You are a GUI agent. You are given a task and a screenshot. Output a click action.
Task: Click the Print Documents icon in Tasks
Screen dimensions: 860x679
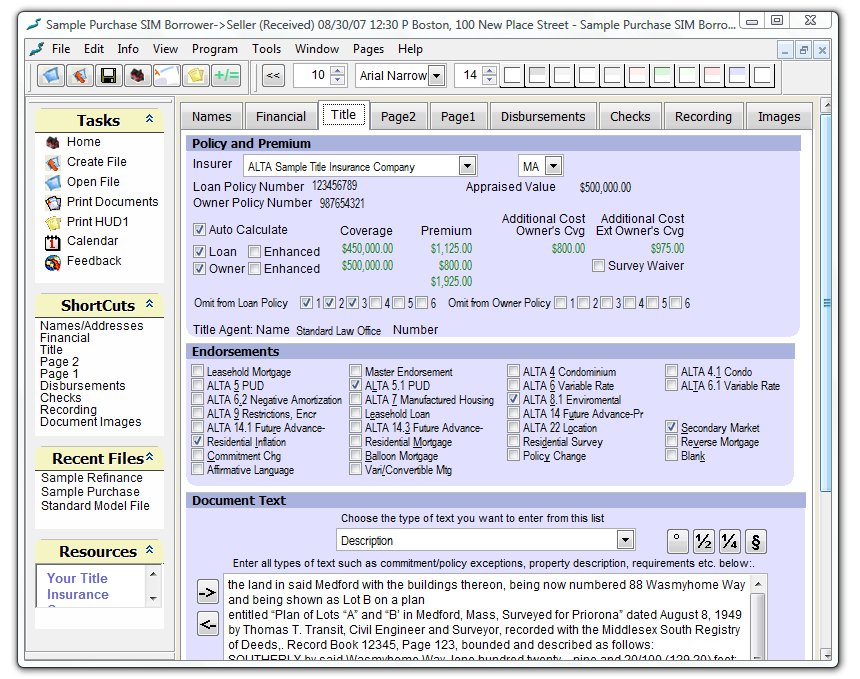point(53,202)
